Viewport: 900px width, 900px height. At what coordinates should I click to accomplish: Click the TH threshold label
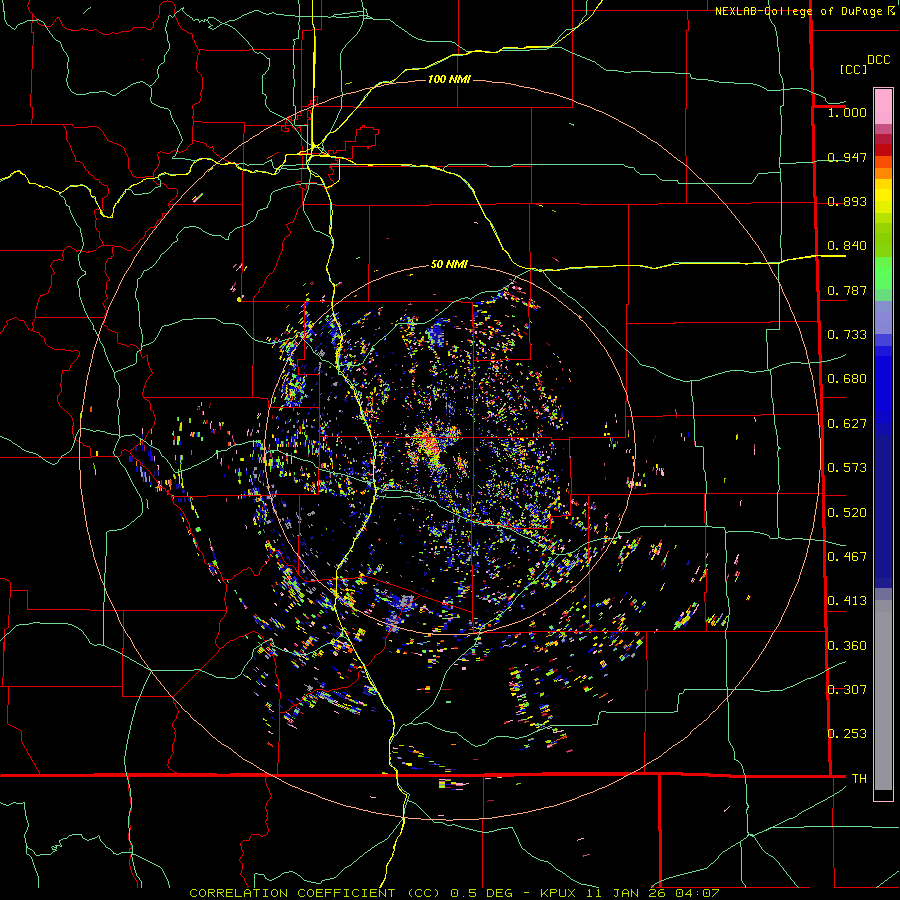coord(859,779)
